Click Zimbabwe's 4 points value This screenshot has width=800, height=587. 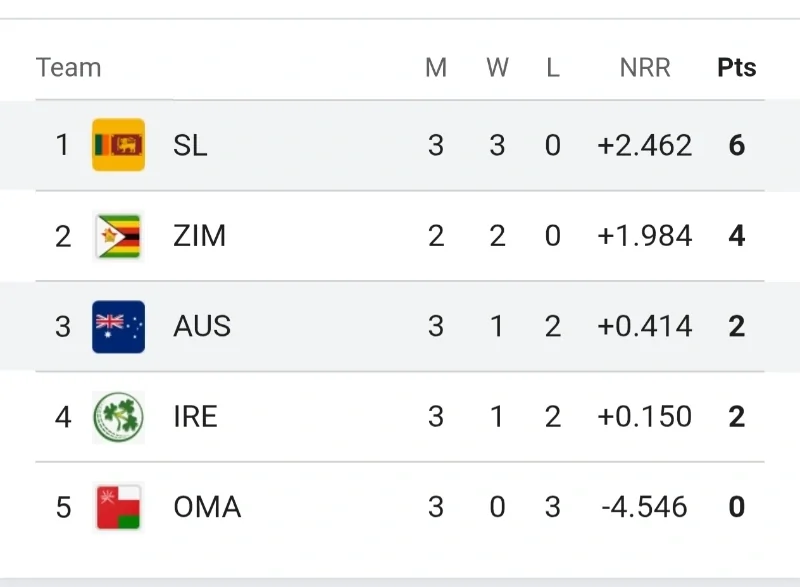point(737,236)
